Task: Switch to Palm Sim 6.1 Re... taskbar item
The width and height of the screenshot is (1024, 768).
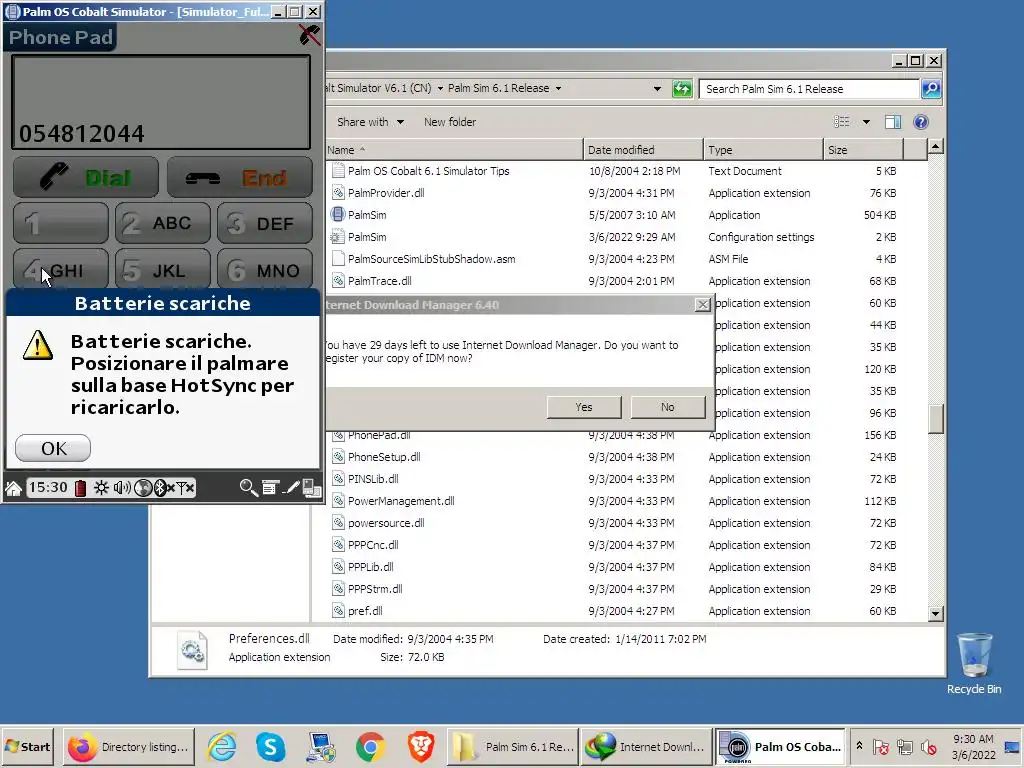Action: 513,746
